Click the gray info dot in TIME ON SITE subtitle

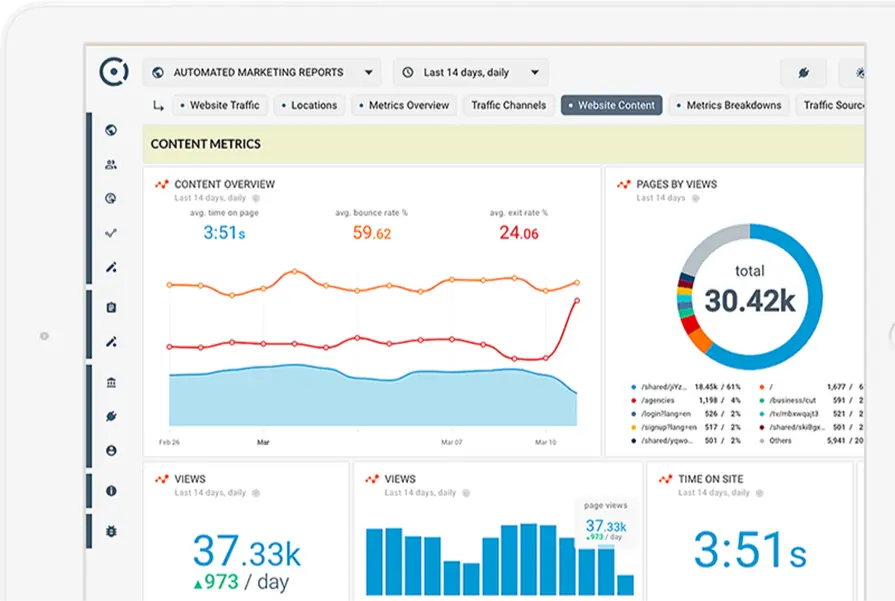click(x=759, y=493)
